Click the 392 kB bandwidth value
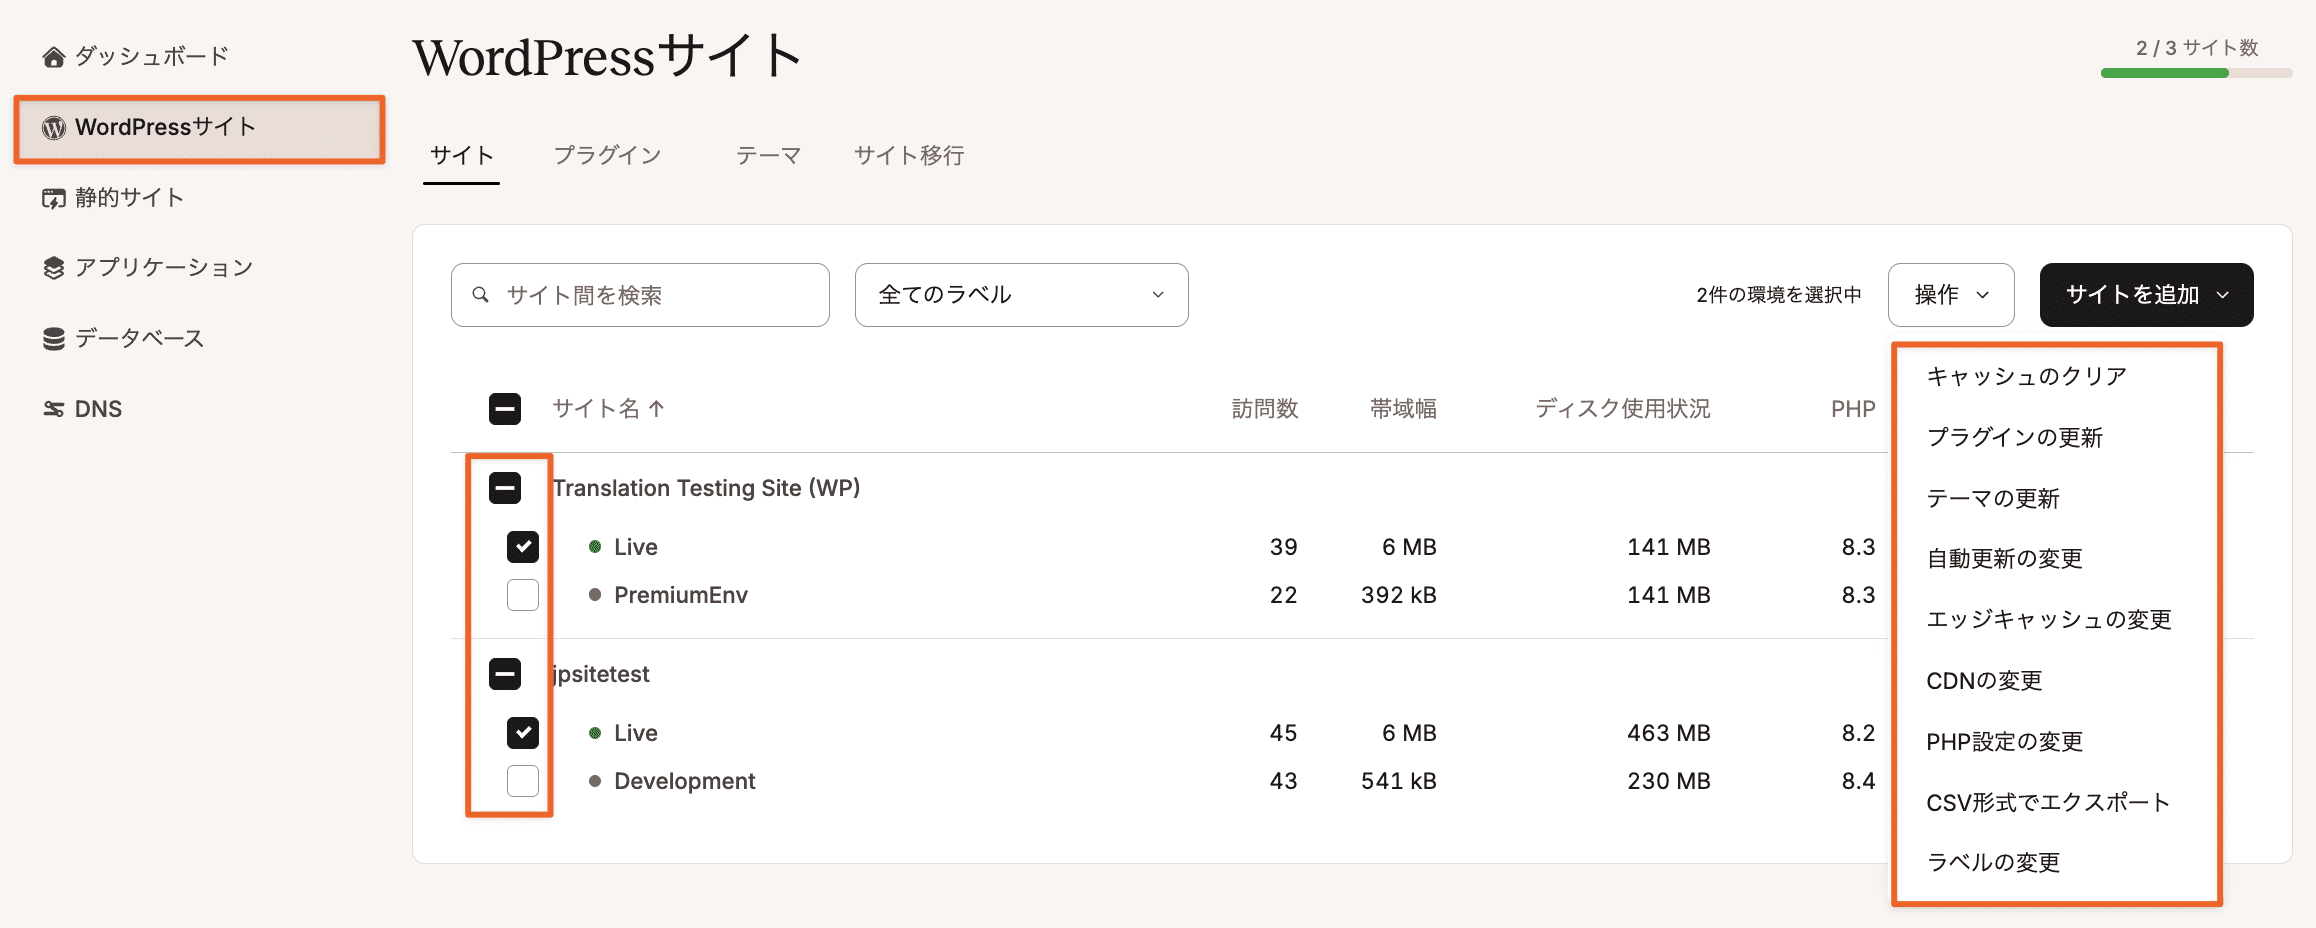Image resolution: width=2316 pixels, height=928 pixels. pyautogui.click(x=1399, y=595)
